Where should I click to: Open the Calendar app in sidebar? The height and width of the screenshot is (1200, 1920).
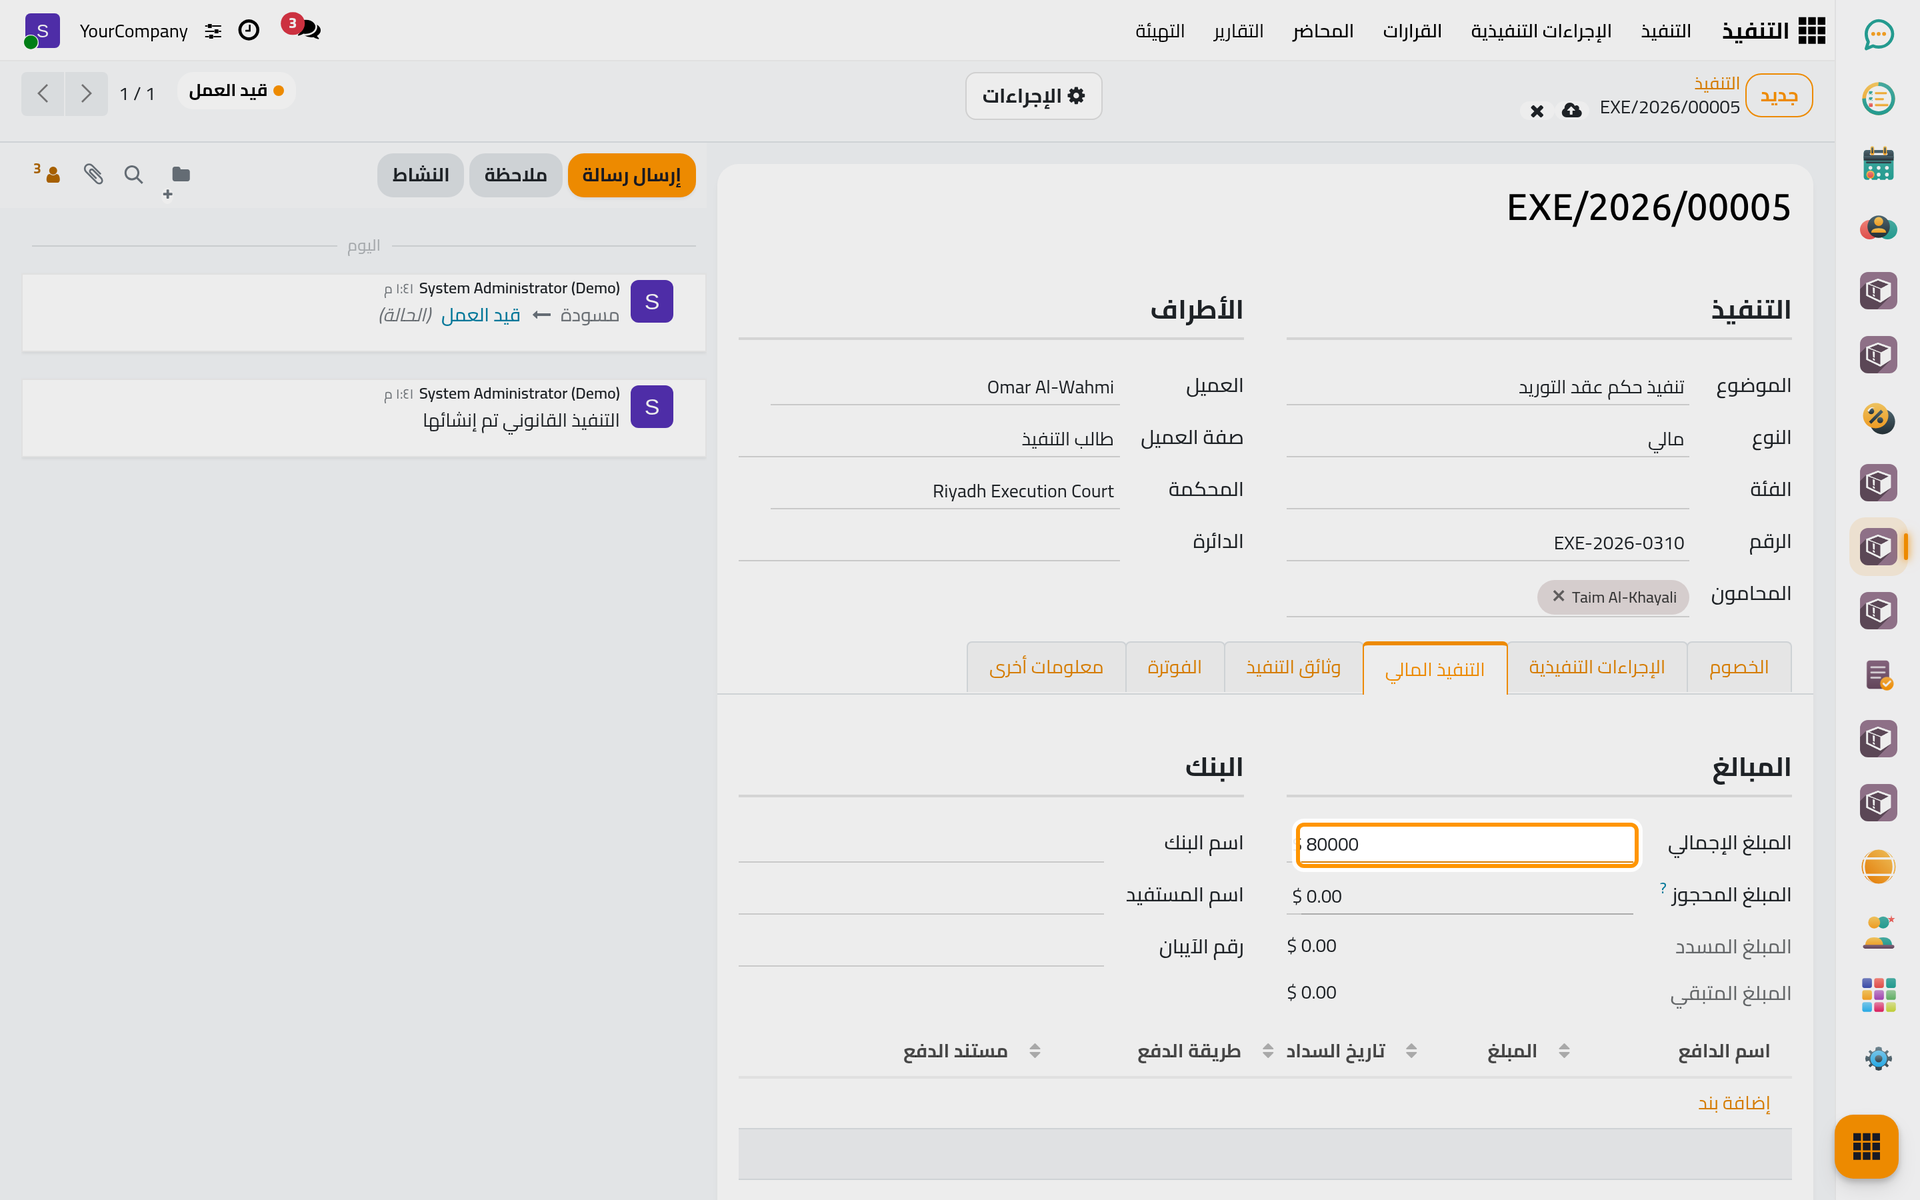coord(1878,163)
